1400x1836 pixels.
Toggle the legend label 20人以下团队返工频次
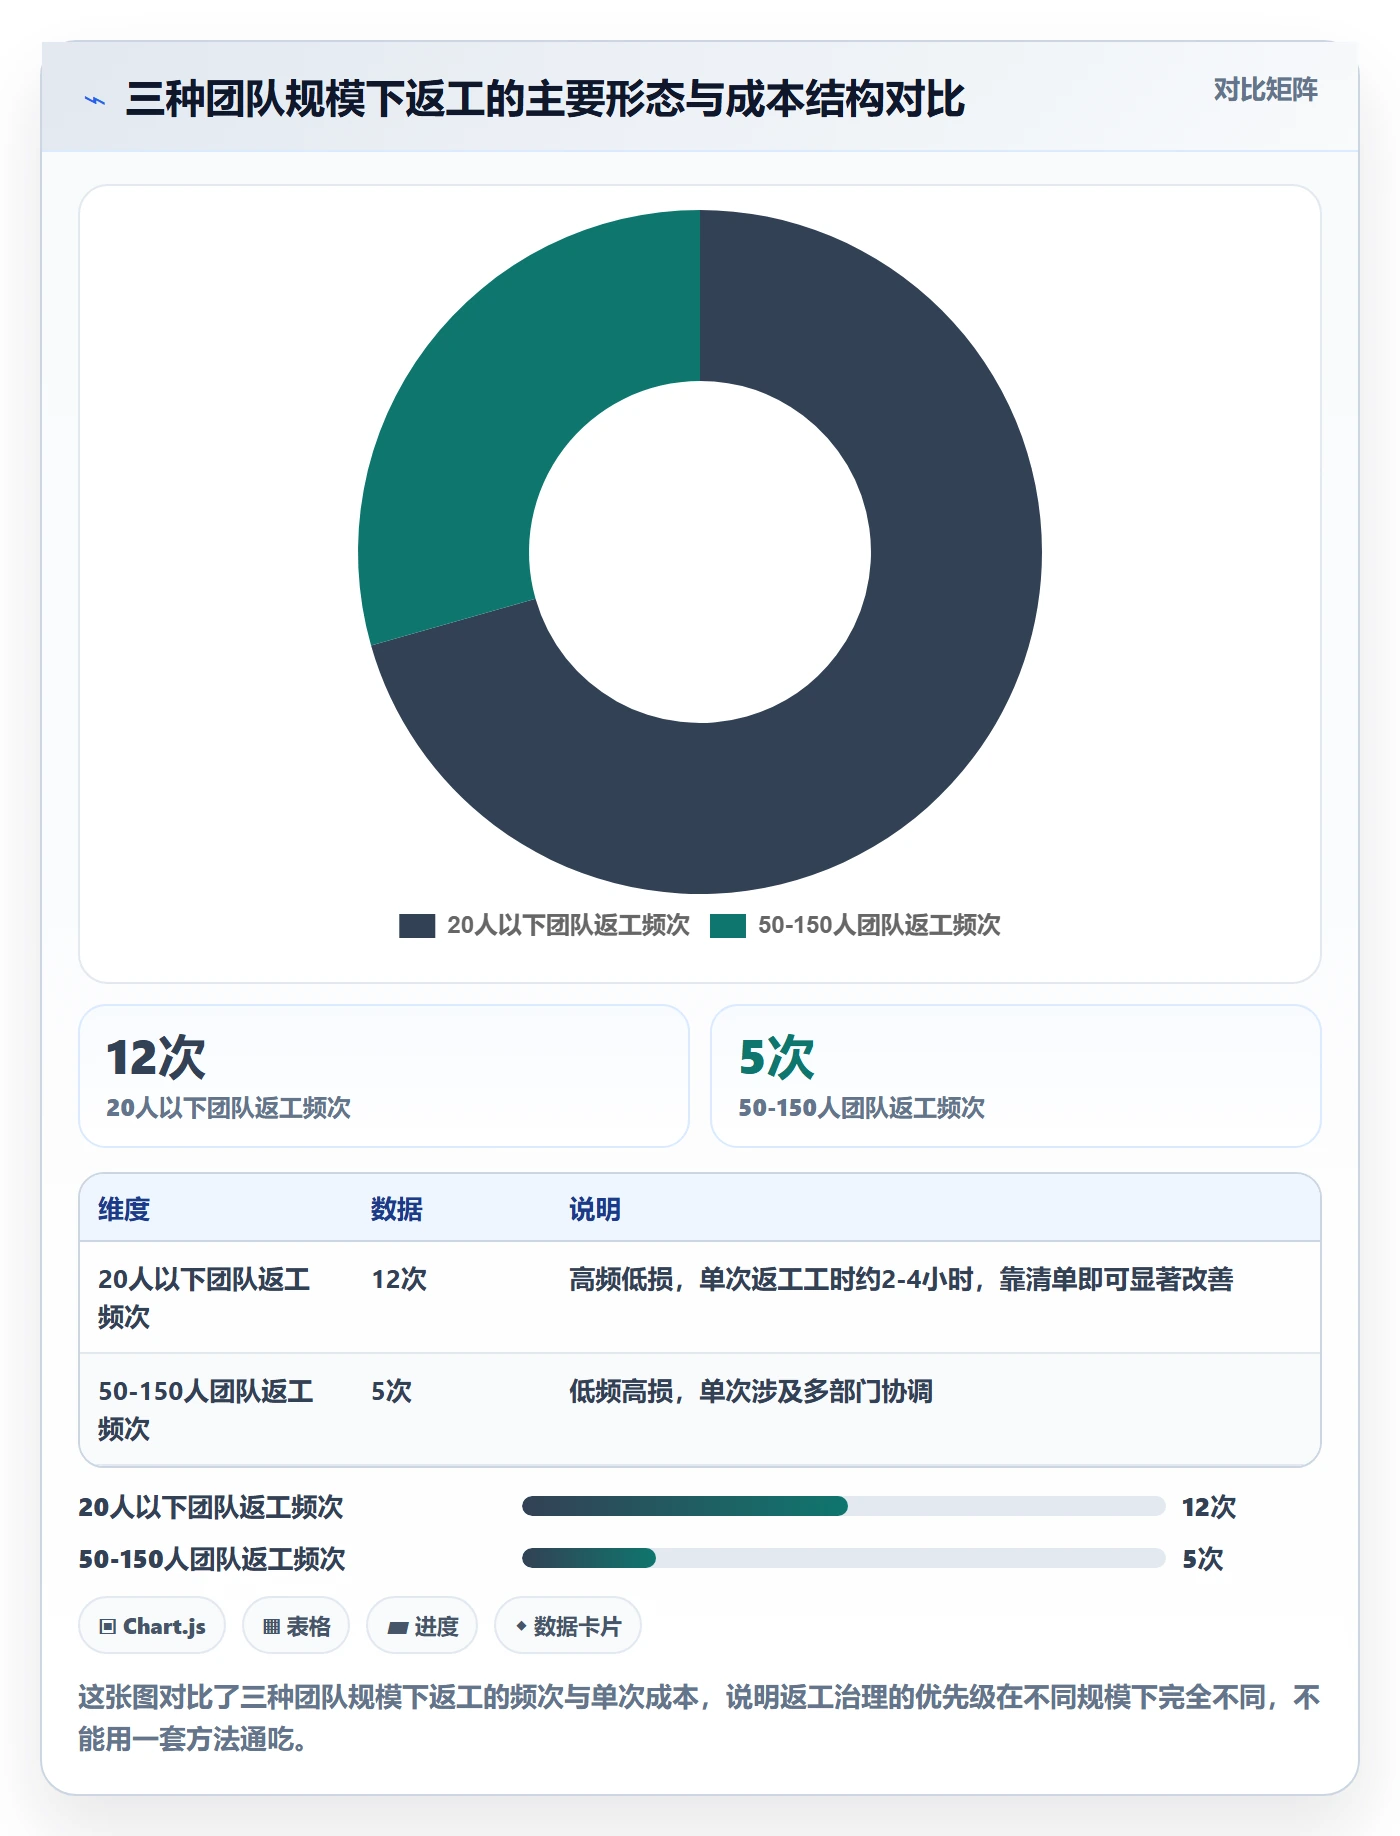pos(568,926)
